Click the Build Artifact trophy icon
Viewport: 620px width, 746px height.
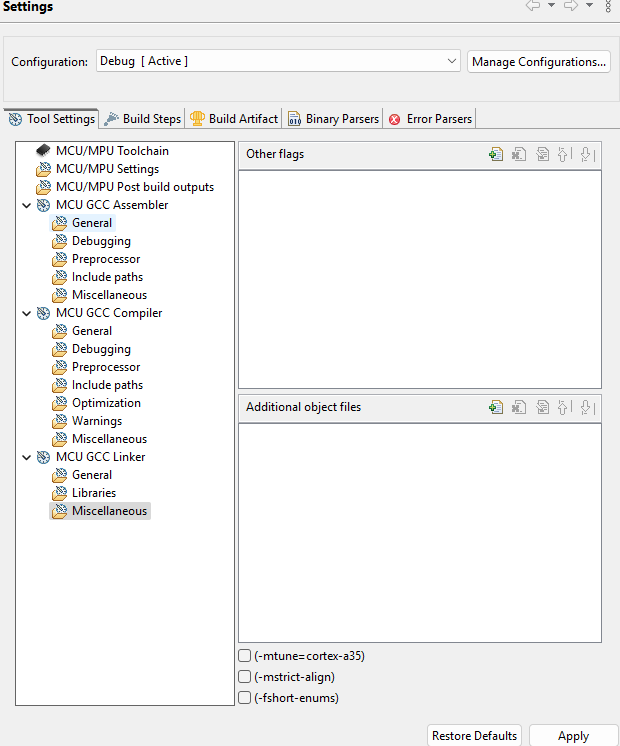[197, 118]
